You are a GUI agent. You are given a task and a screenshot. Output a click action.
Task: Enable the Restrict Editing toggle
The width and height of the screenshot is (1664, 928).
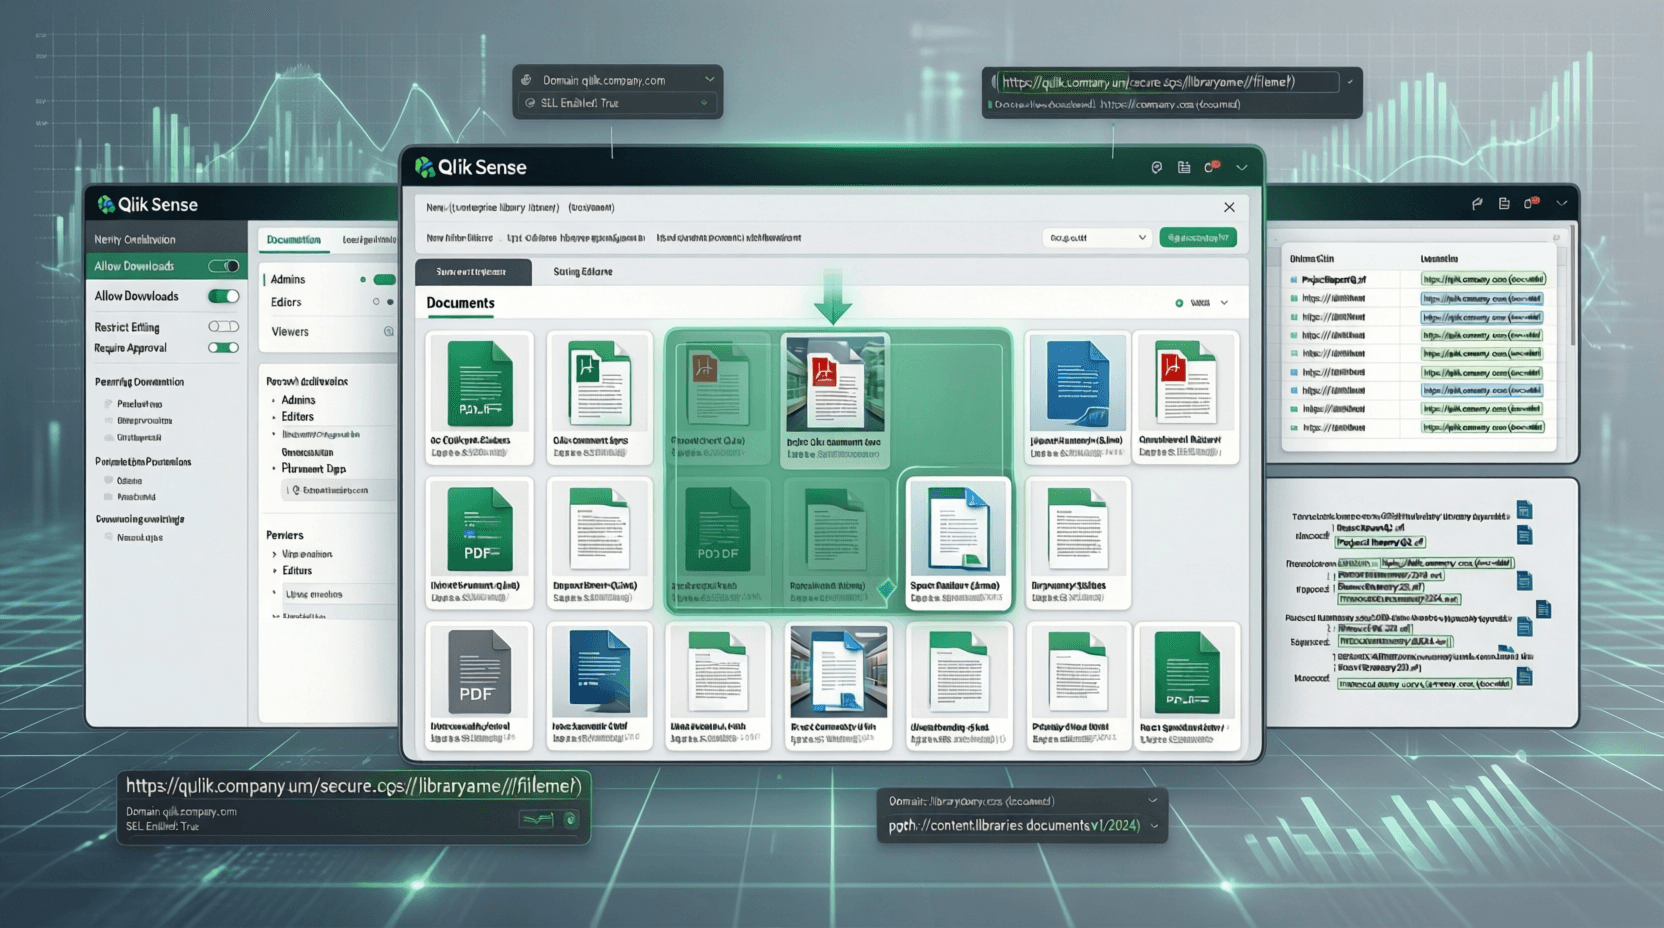pyautogui.click(x=224, y=327)
